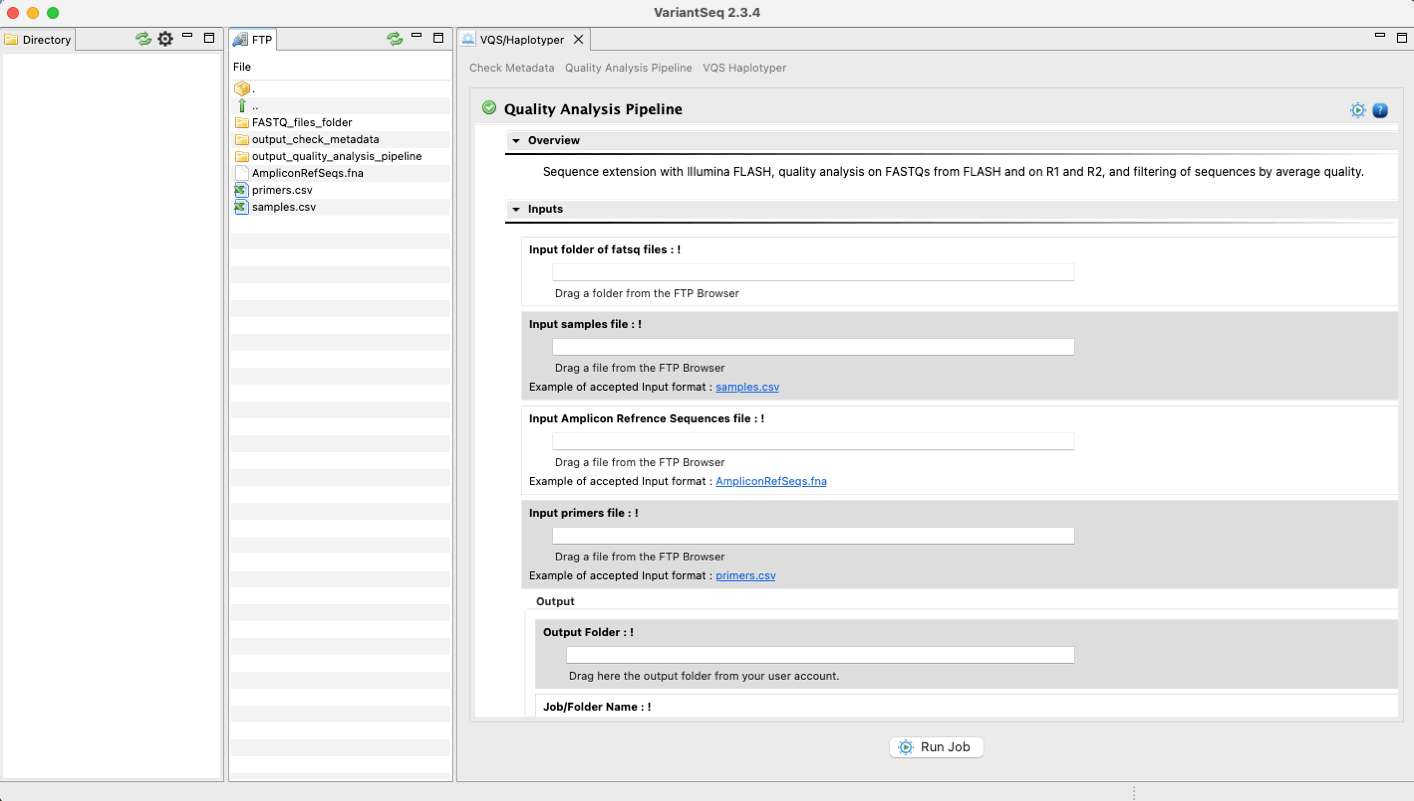Click the pipeline settings gear icon
This screenshot has height=801, width=1414.
1358,110
